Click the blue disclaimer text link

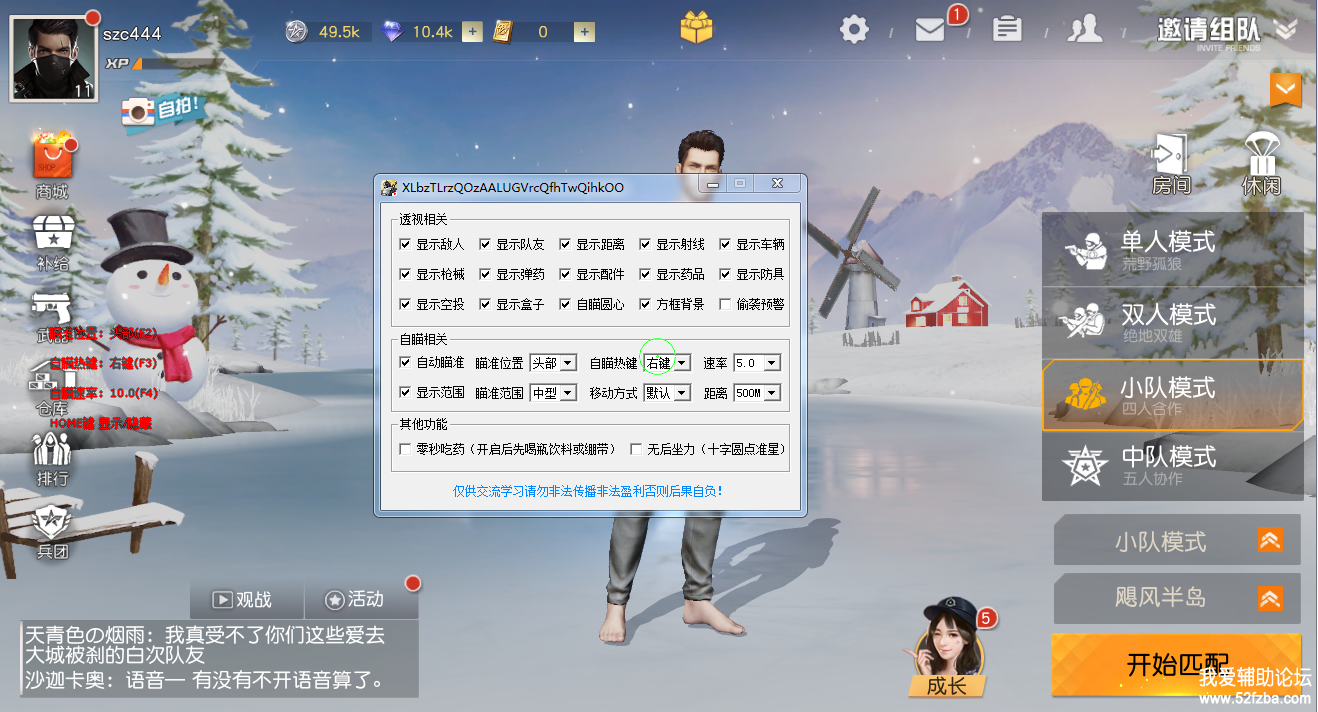click(x=588, y=491)
